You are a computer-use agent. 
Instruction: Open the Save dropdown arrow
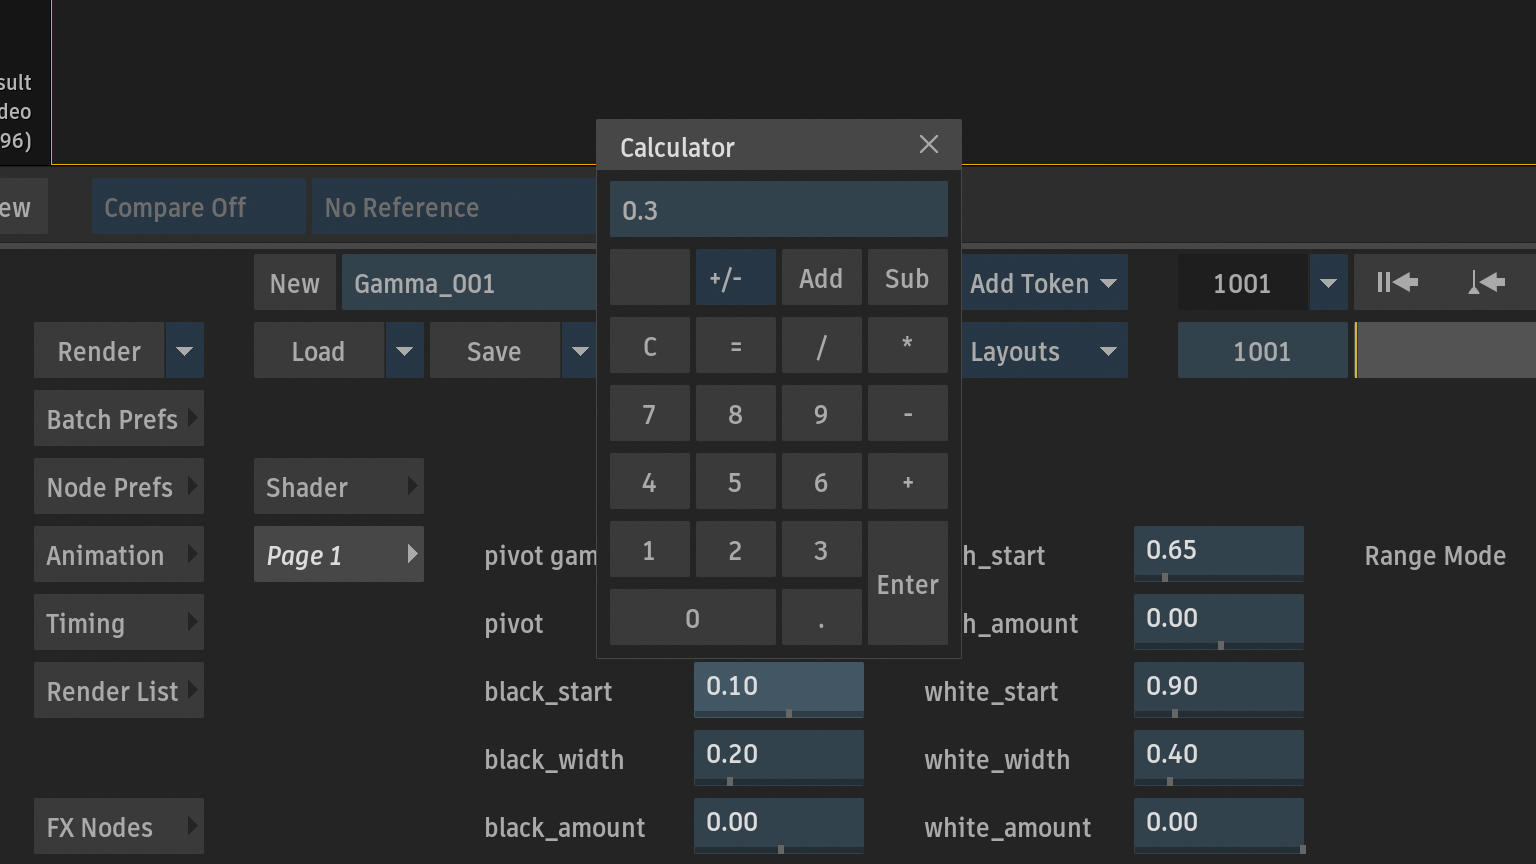(x=580, y=351)
